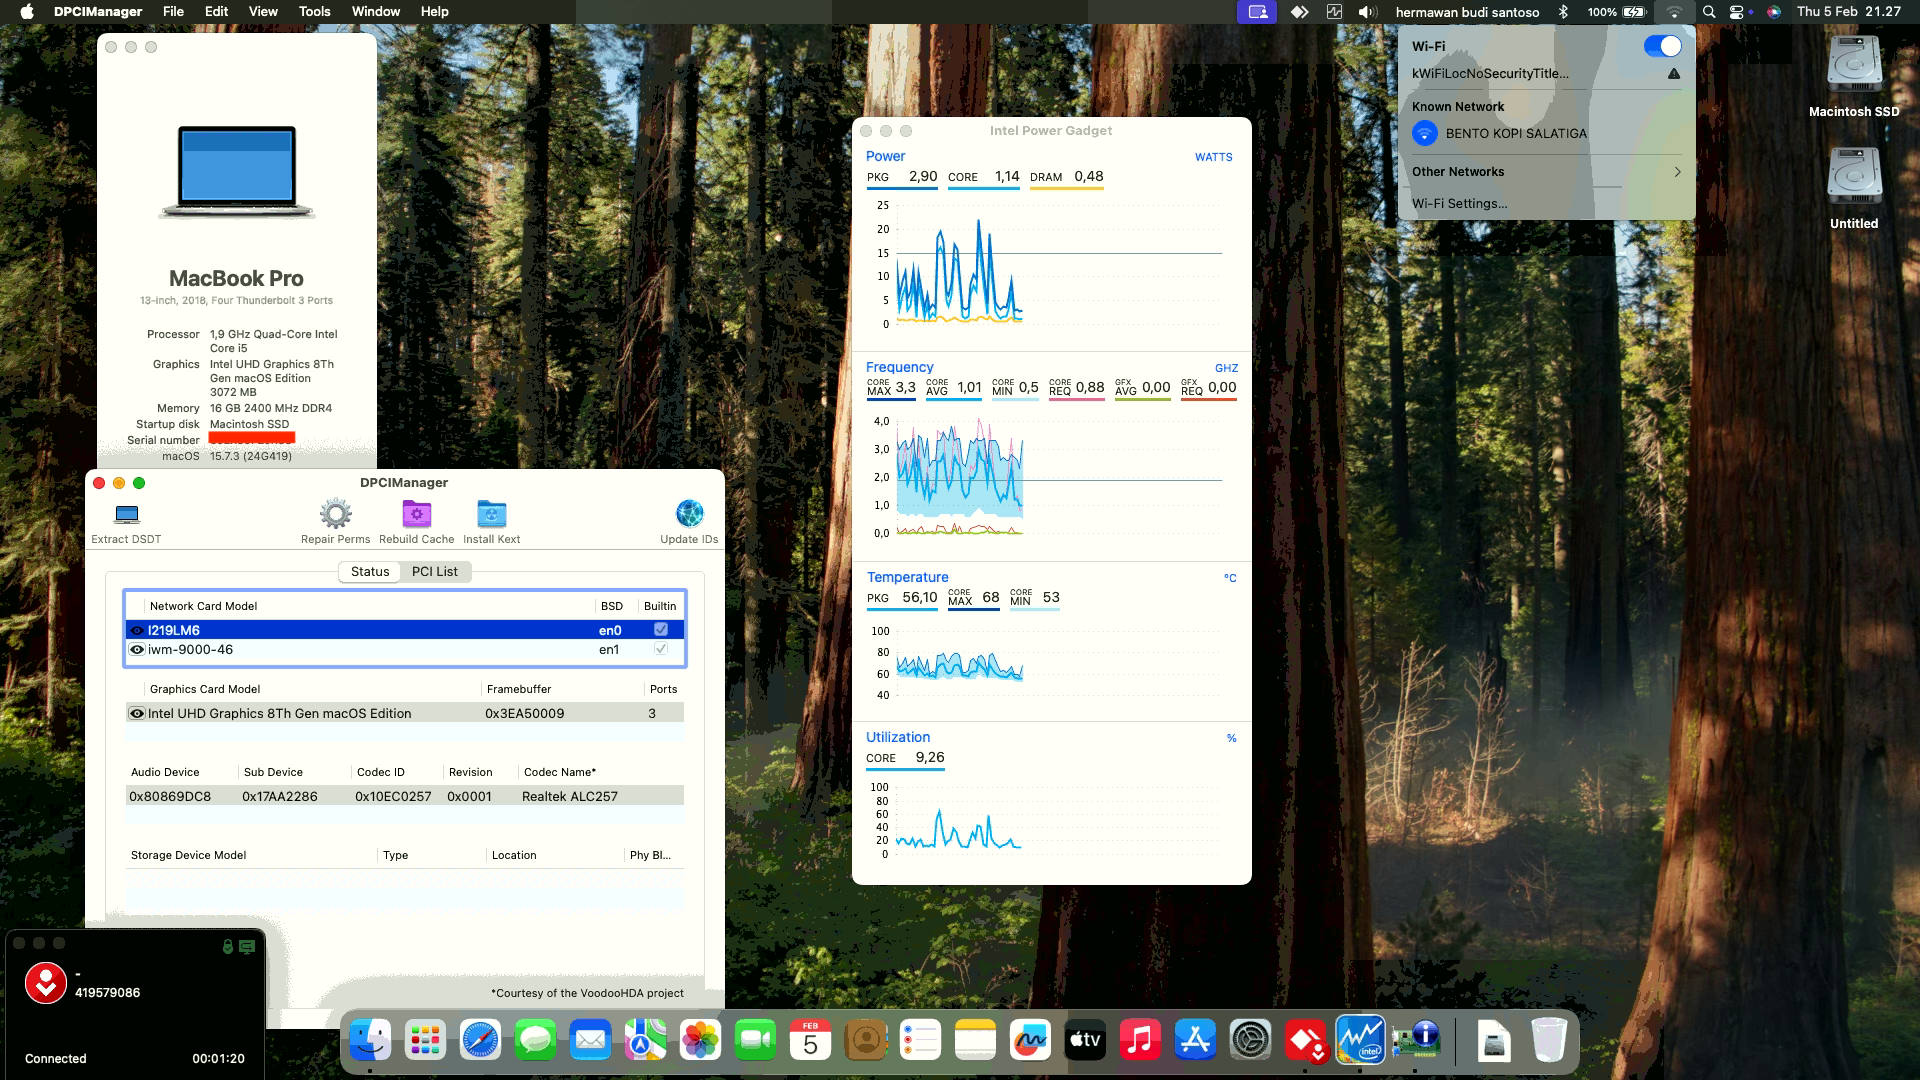This screenshot has height=1080, width=1920.
Task: Open Spotlight search in menu bar
Action: [1709, 12]
